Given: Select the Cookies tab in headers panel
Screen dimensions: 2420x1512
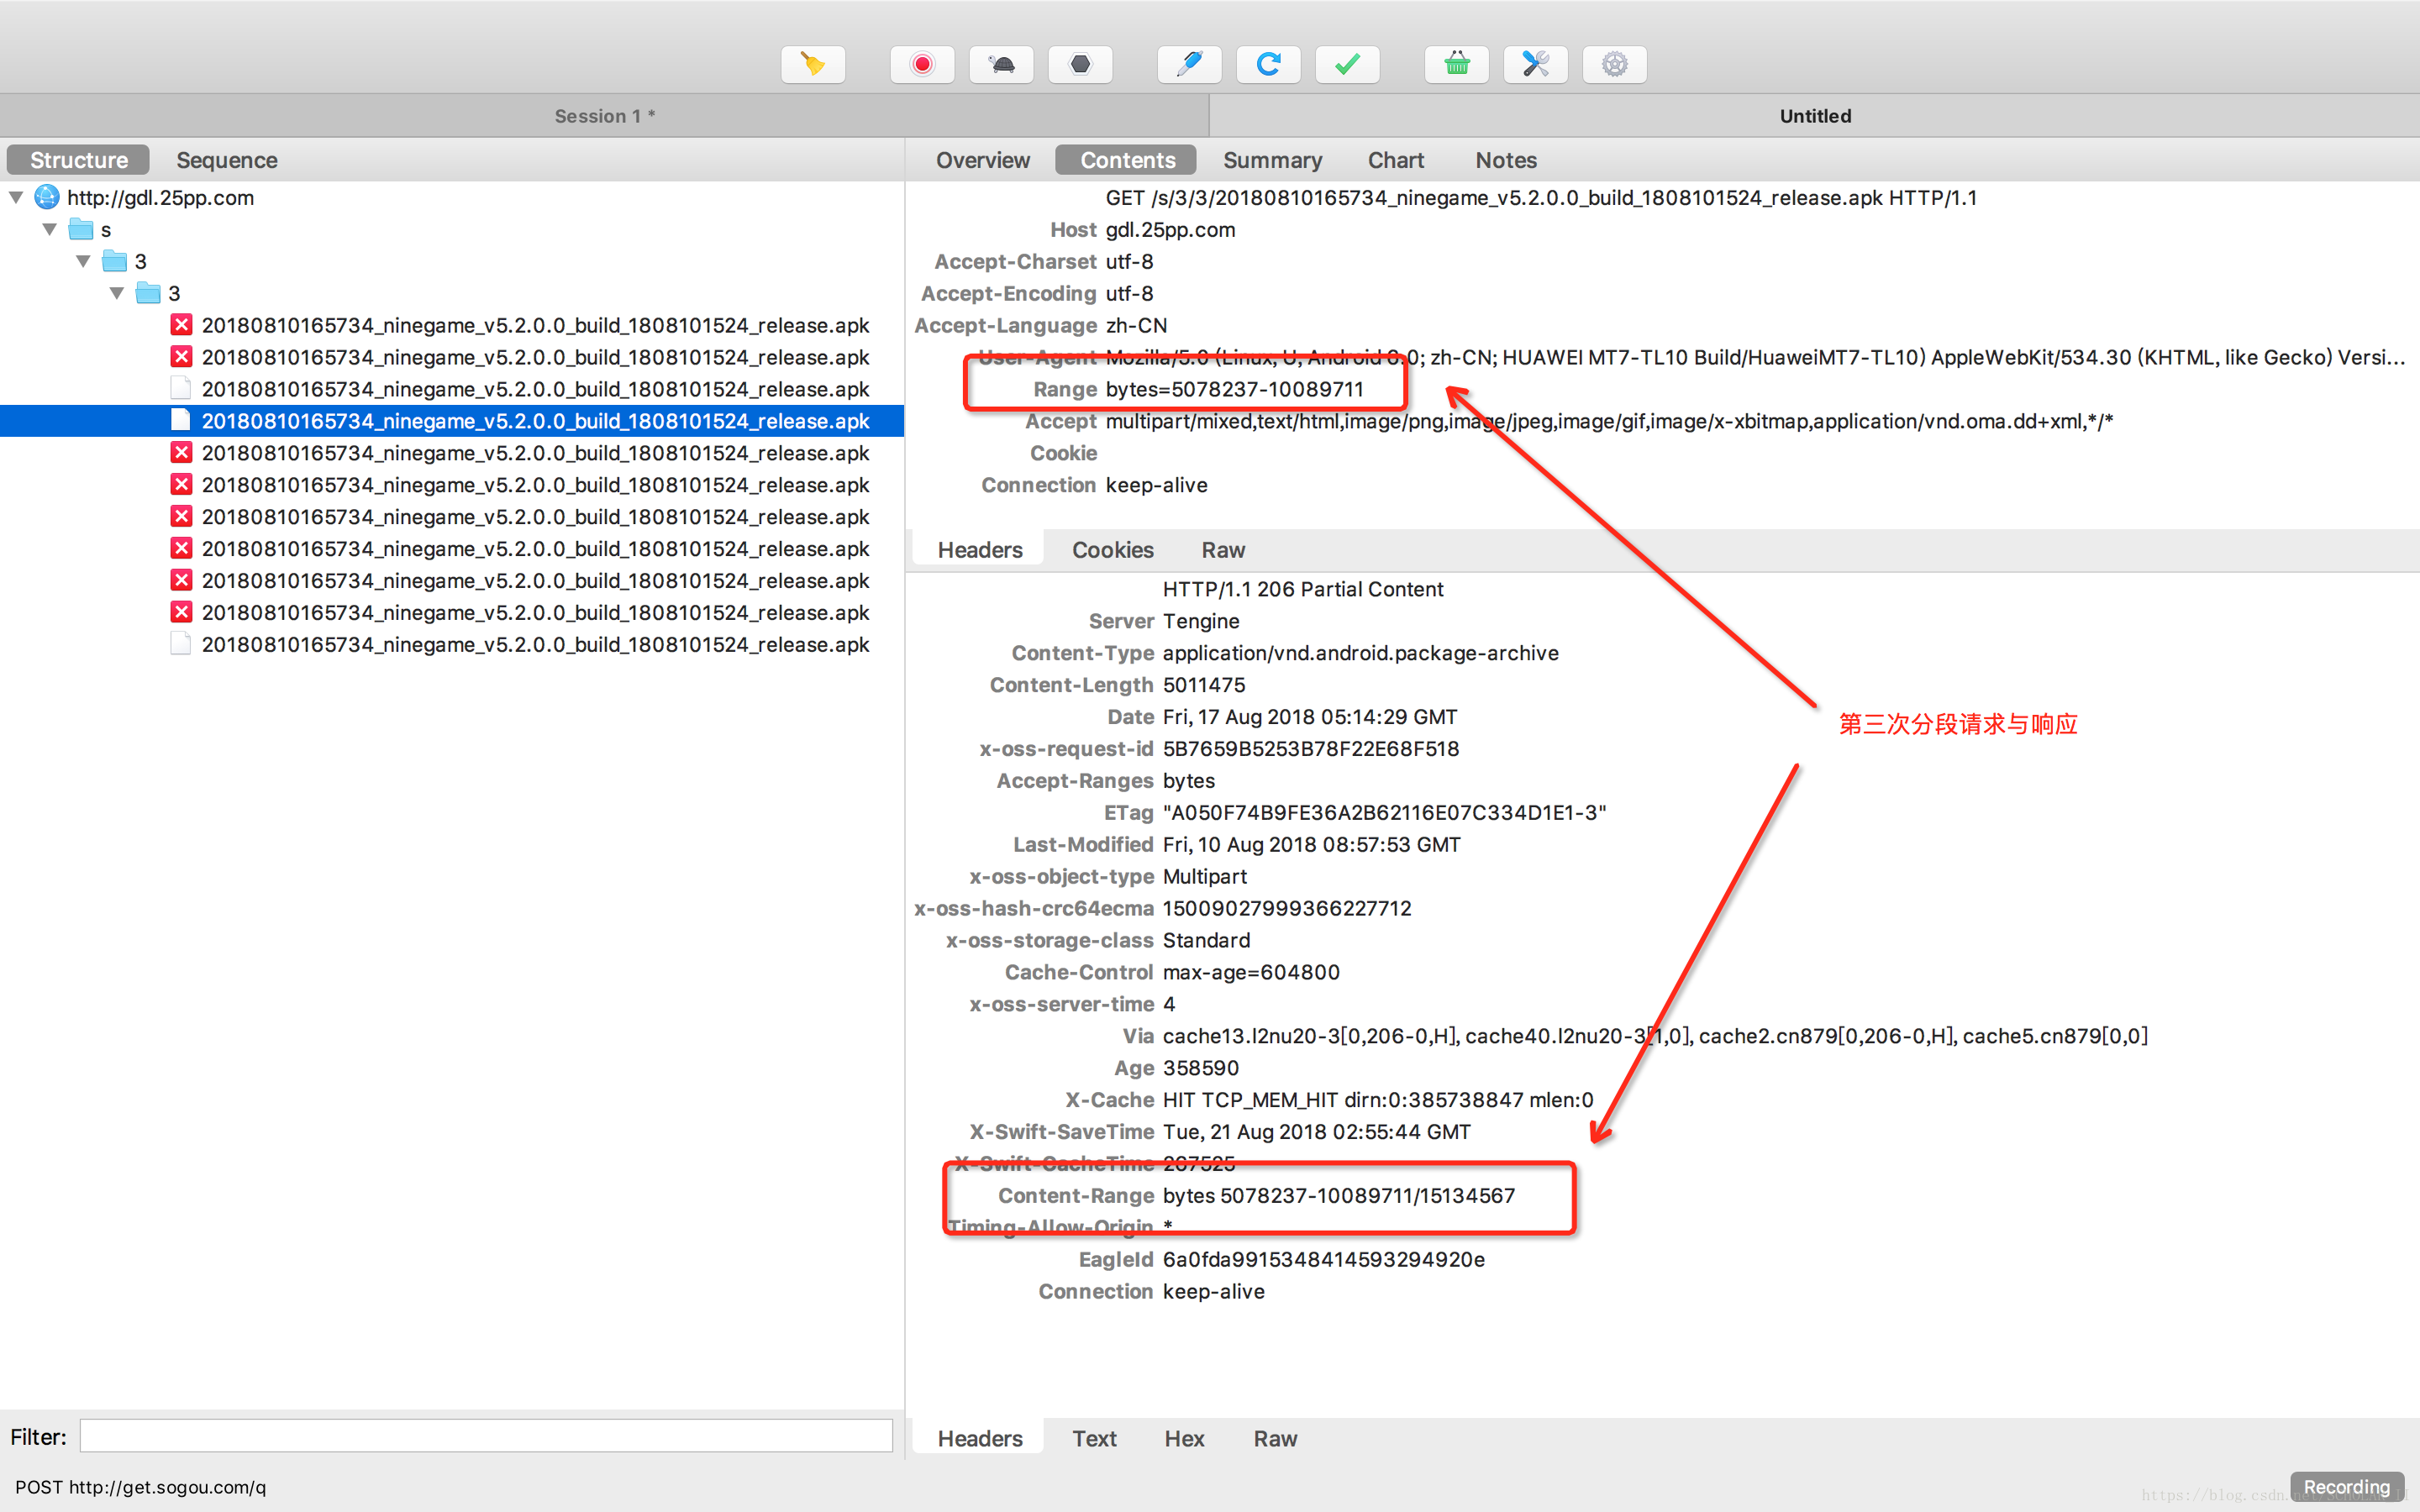Looking at the screenshot, I should (1112, 549).
